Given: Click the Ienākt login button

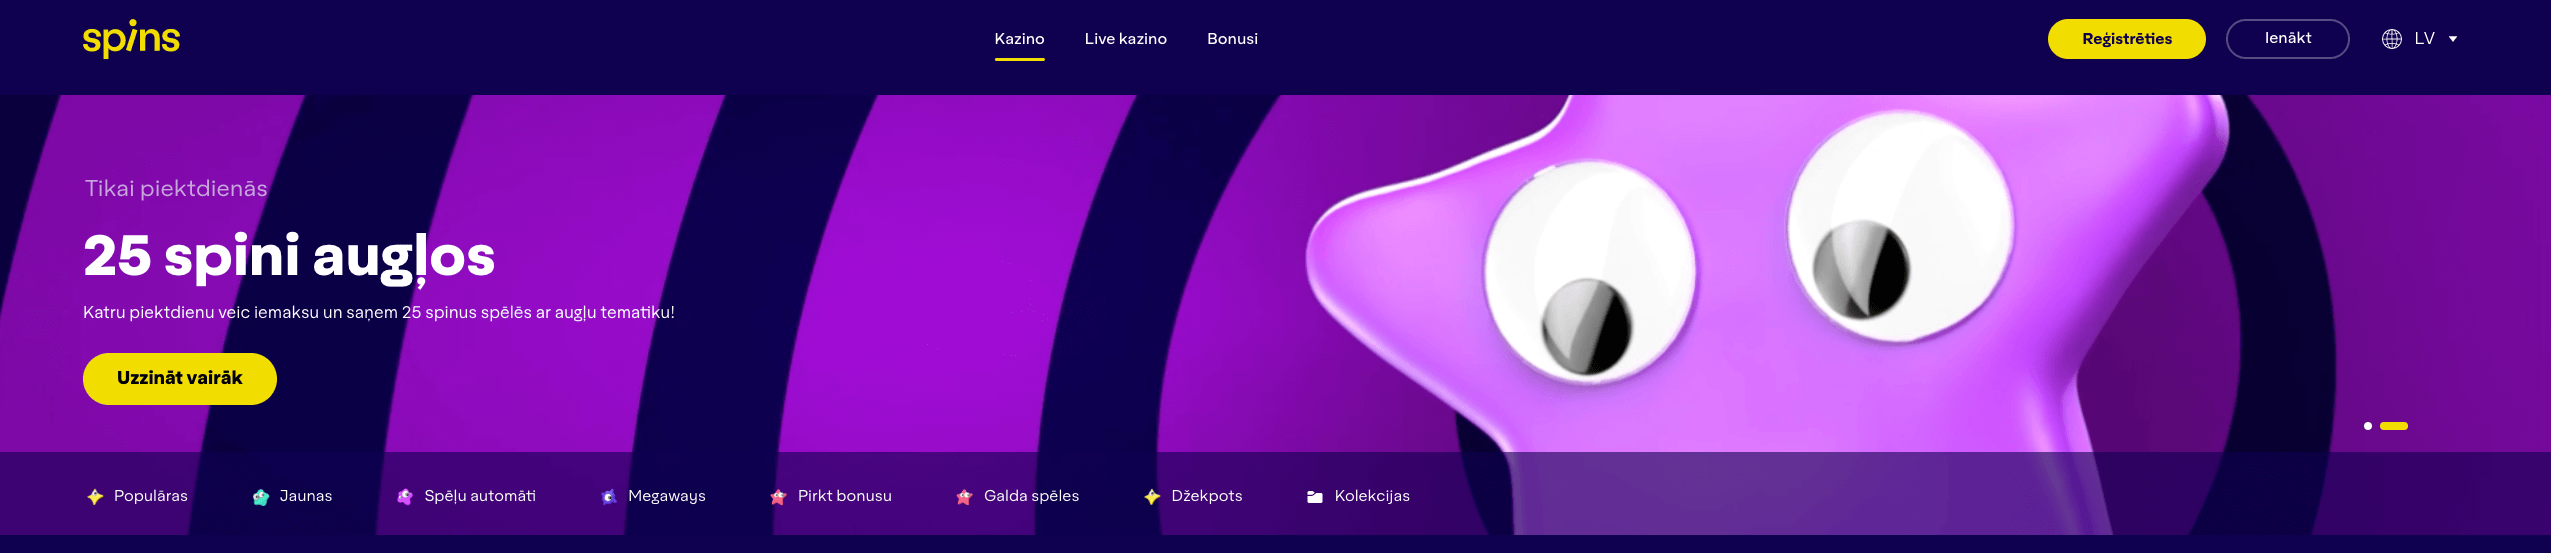Looking at the screenshot, I should 2287,39.
